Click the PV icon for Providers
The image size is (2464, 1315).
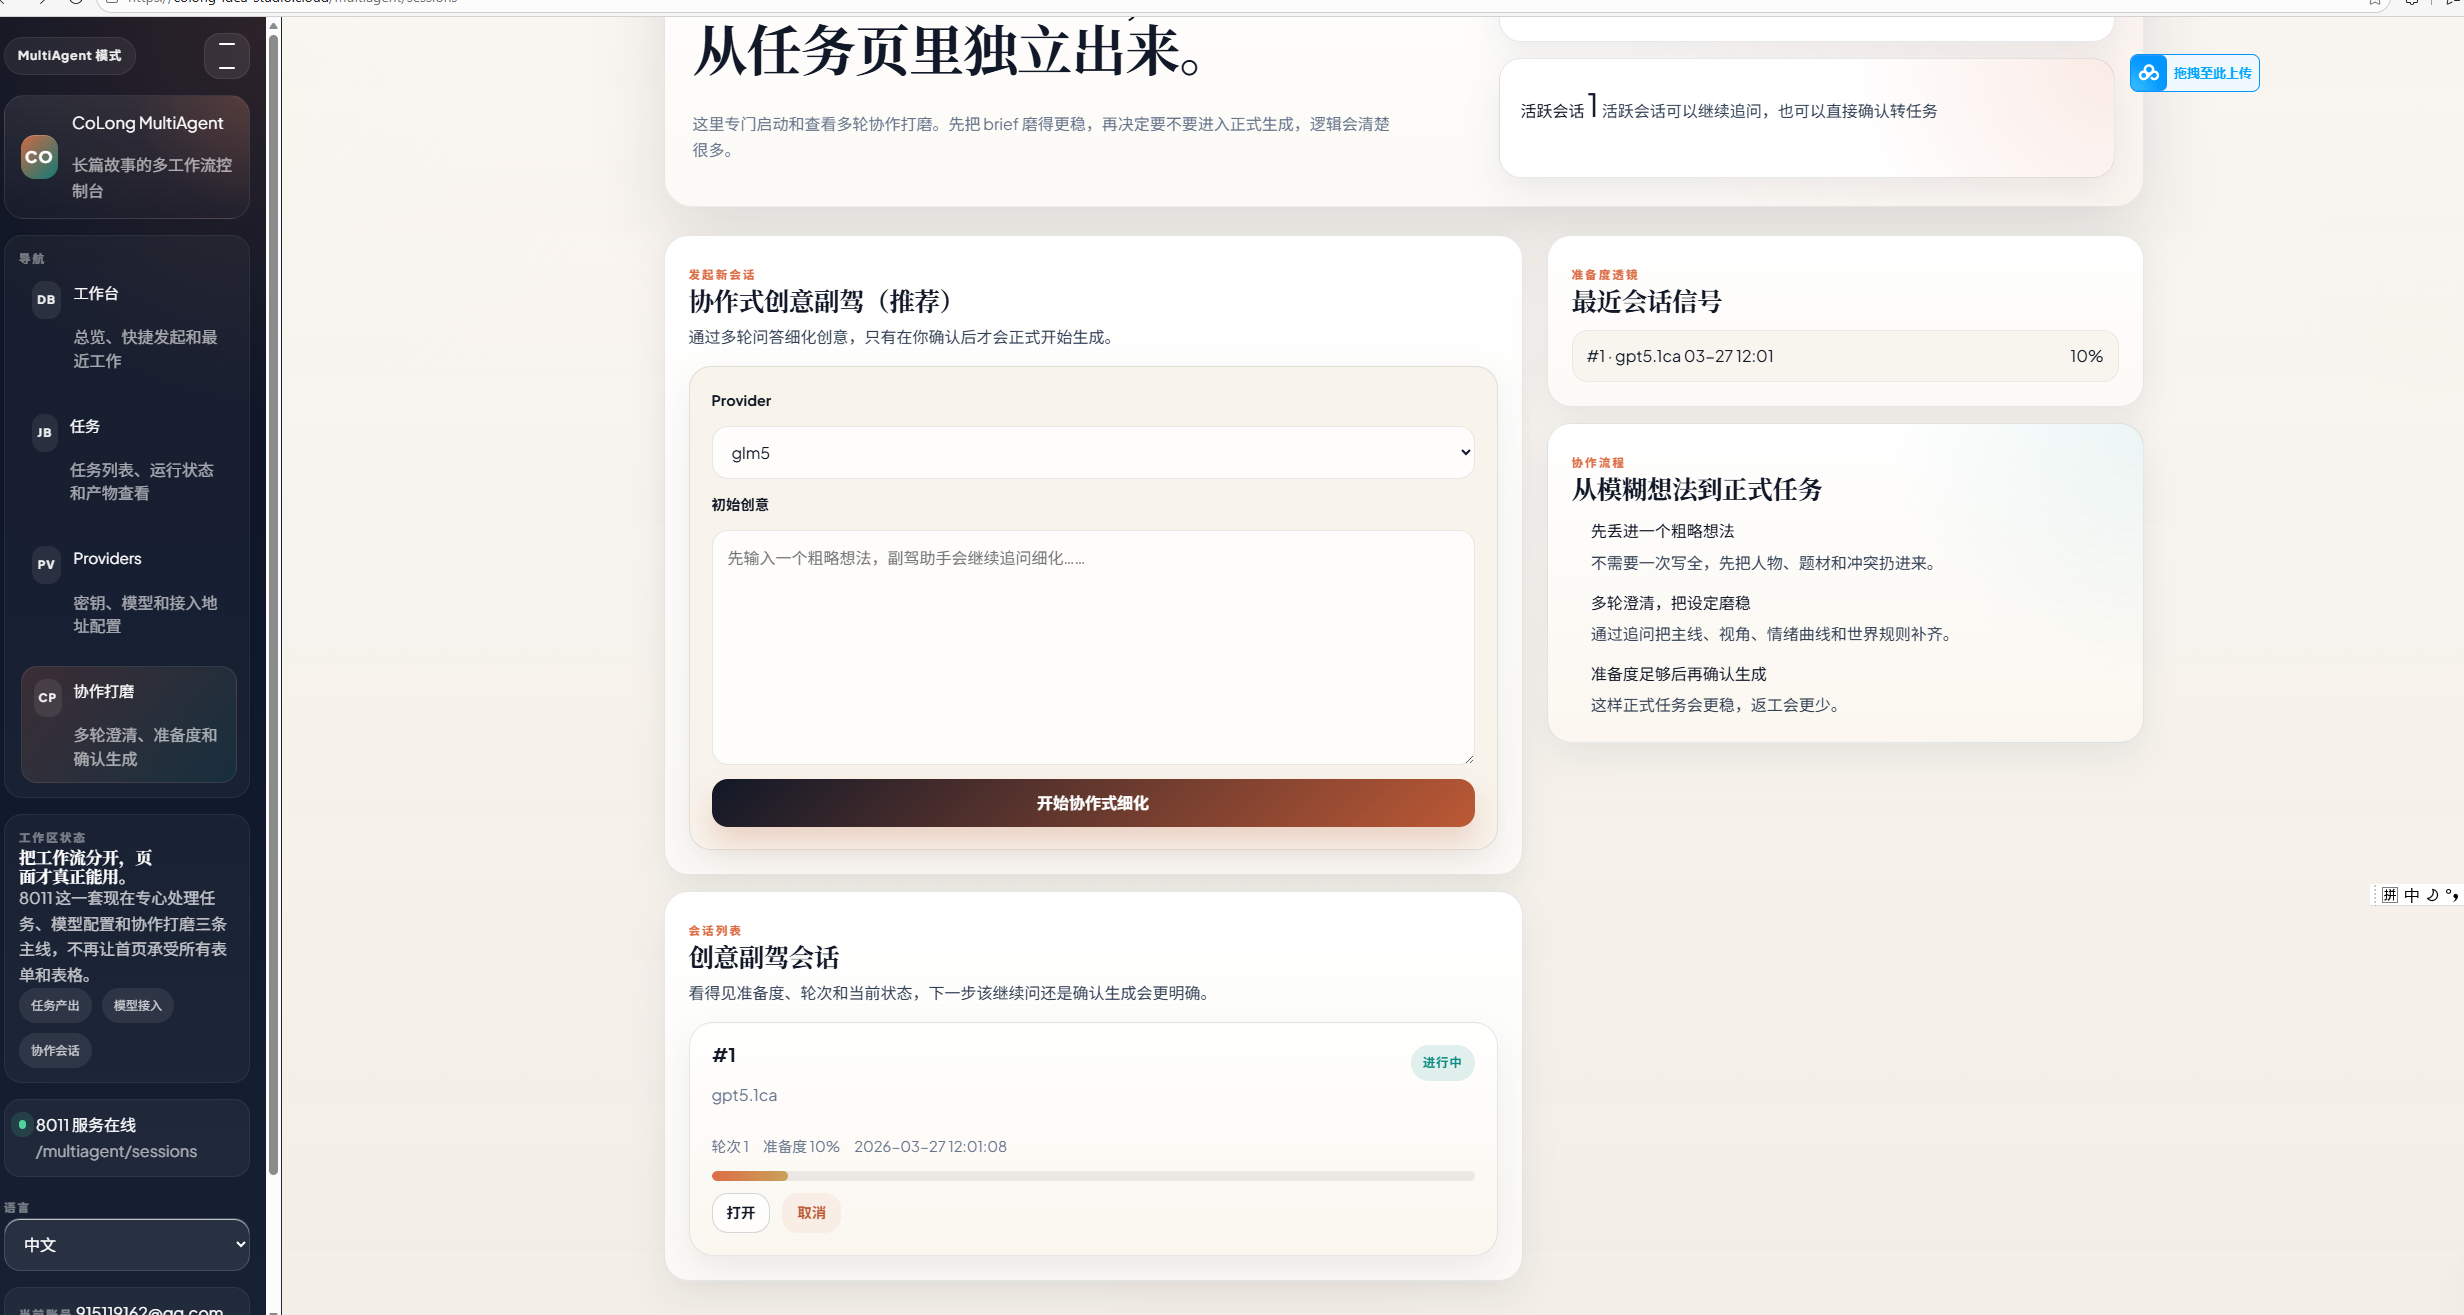click(46, 564)
